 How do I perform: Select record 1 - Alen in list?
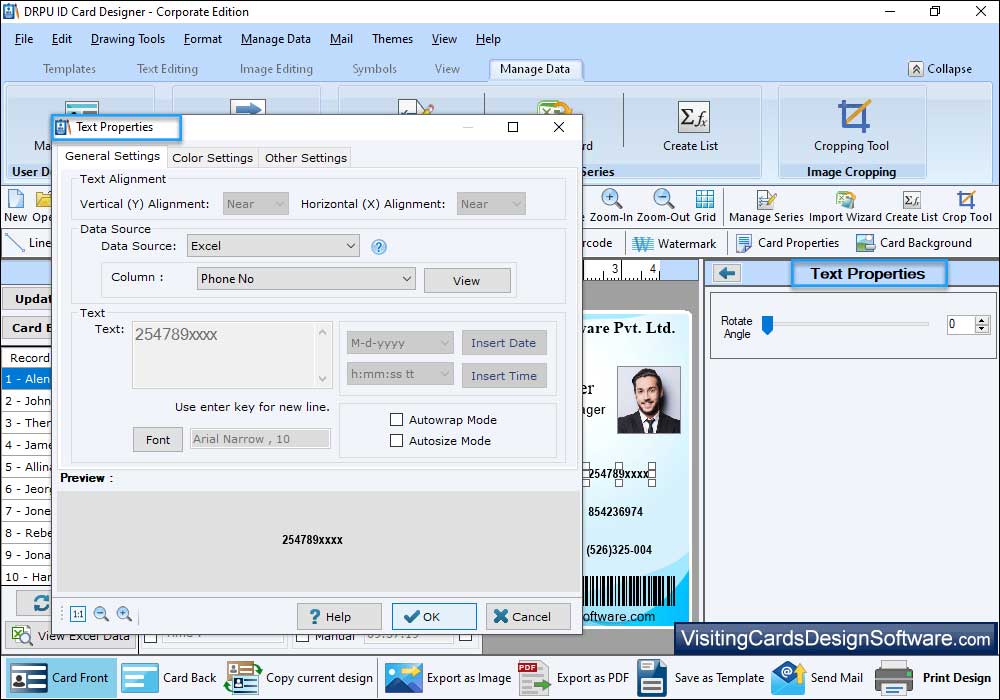click(x=27, y=379)
